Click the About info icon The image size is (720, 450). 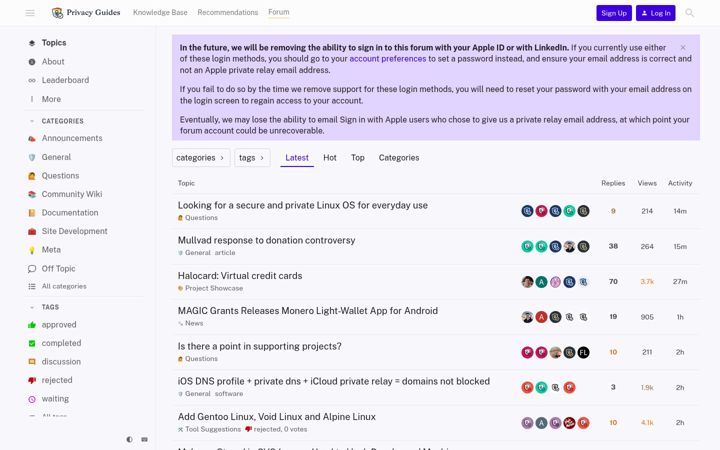[32, 62]
